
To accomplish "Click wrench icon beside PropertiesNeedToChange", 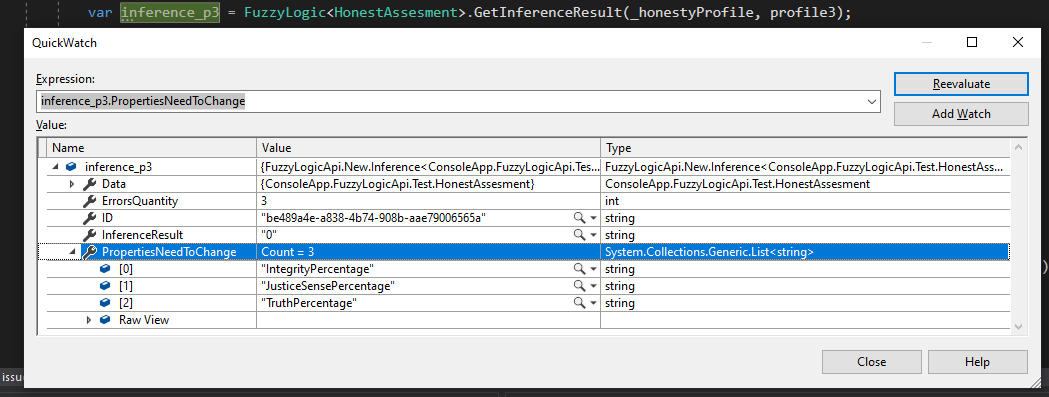I will 90,252.
